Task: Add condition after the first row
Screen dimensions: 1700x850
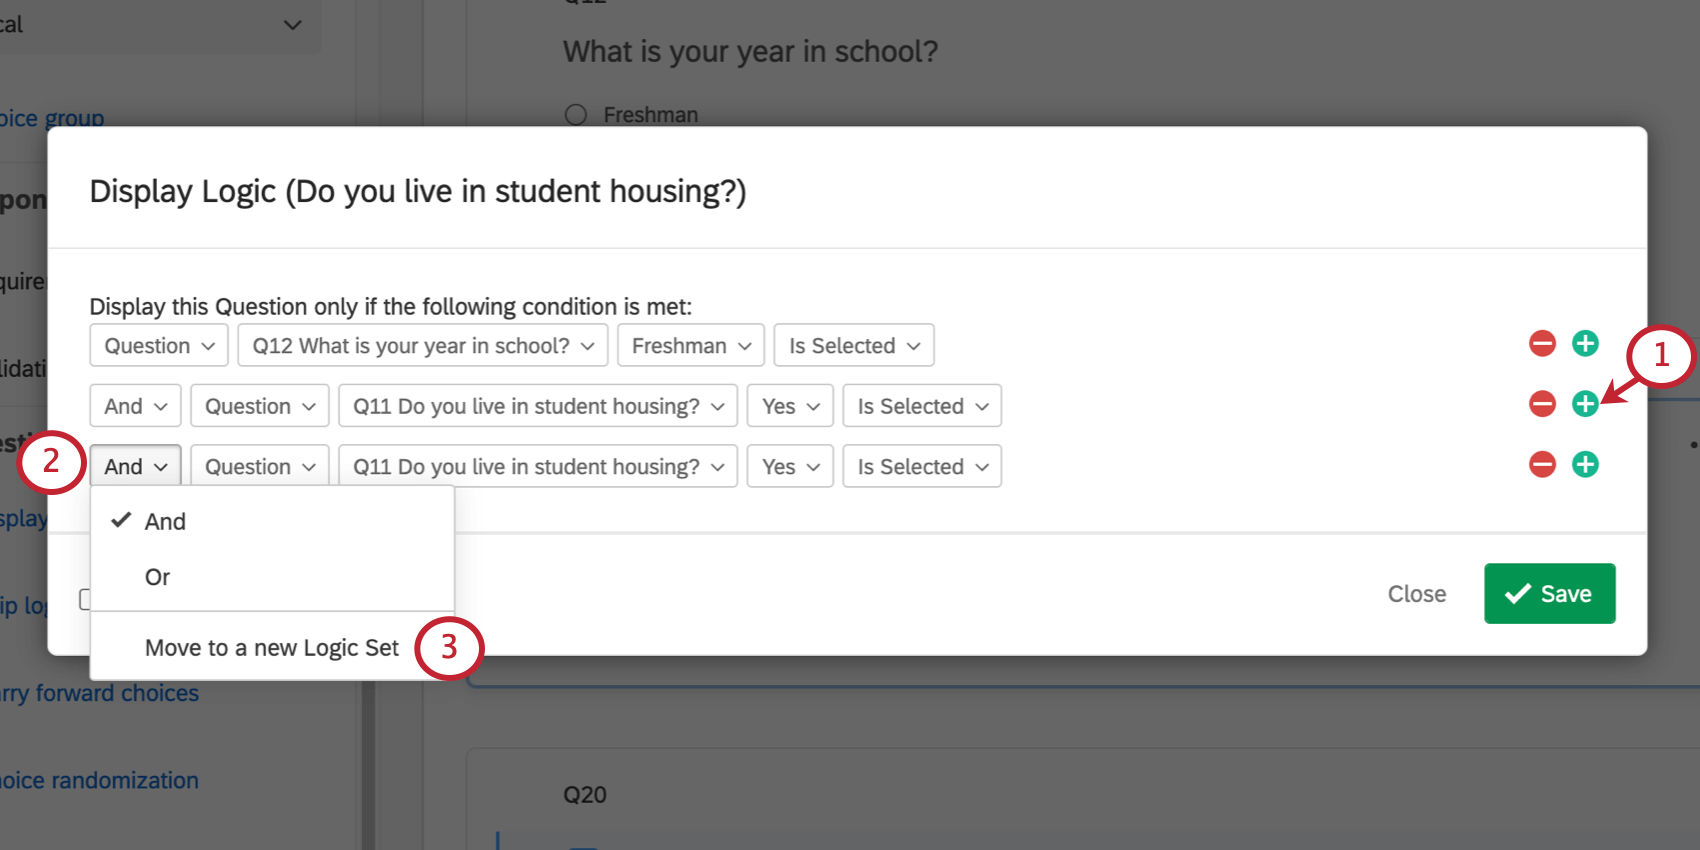Action: (1585, 344)
